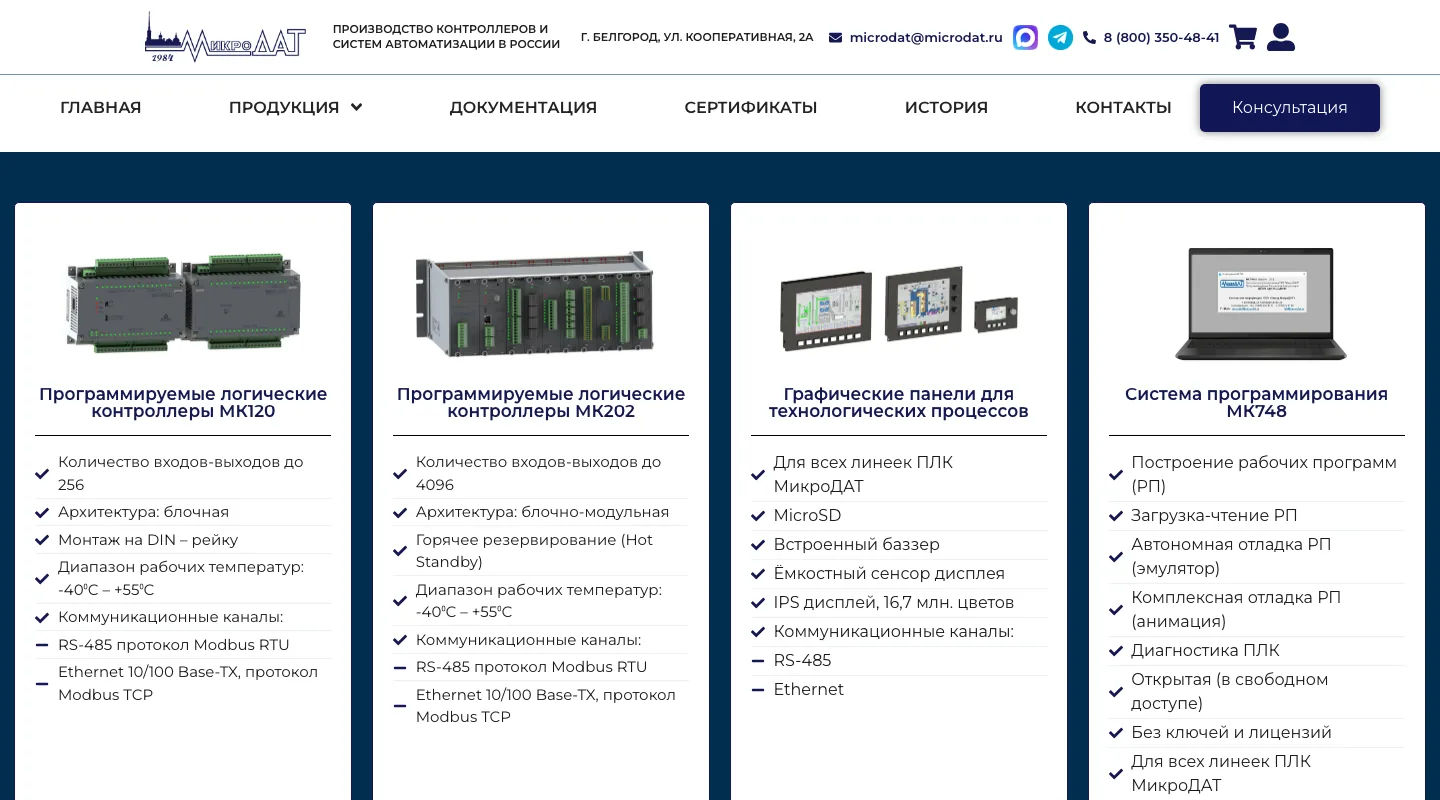1440x800 pixels.
Task: Click the text 'Ёмкостный сенсор дисплея'
Action: tap(889, 574)
